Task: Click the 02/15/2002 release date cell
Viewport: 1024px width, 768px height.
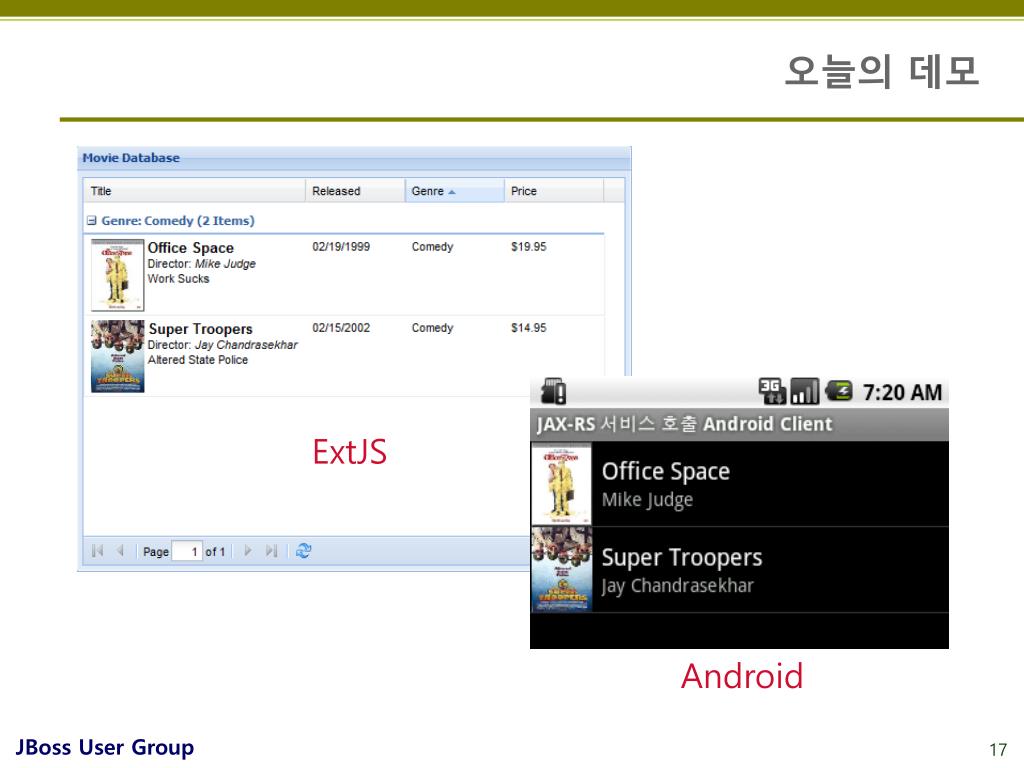Action: click(341, 328)
